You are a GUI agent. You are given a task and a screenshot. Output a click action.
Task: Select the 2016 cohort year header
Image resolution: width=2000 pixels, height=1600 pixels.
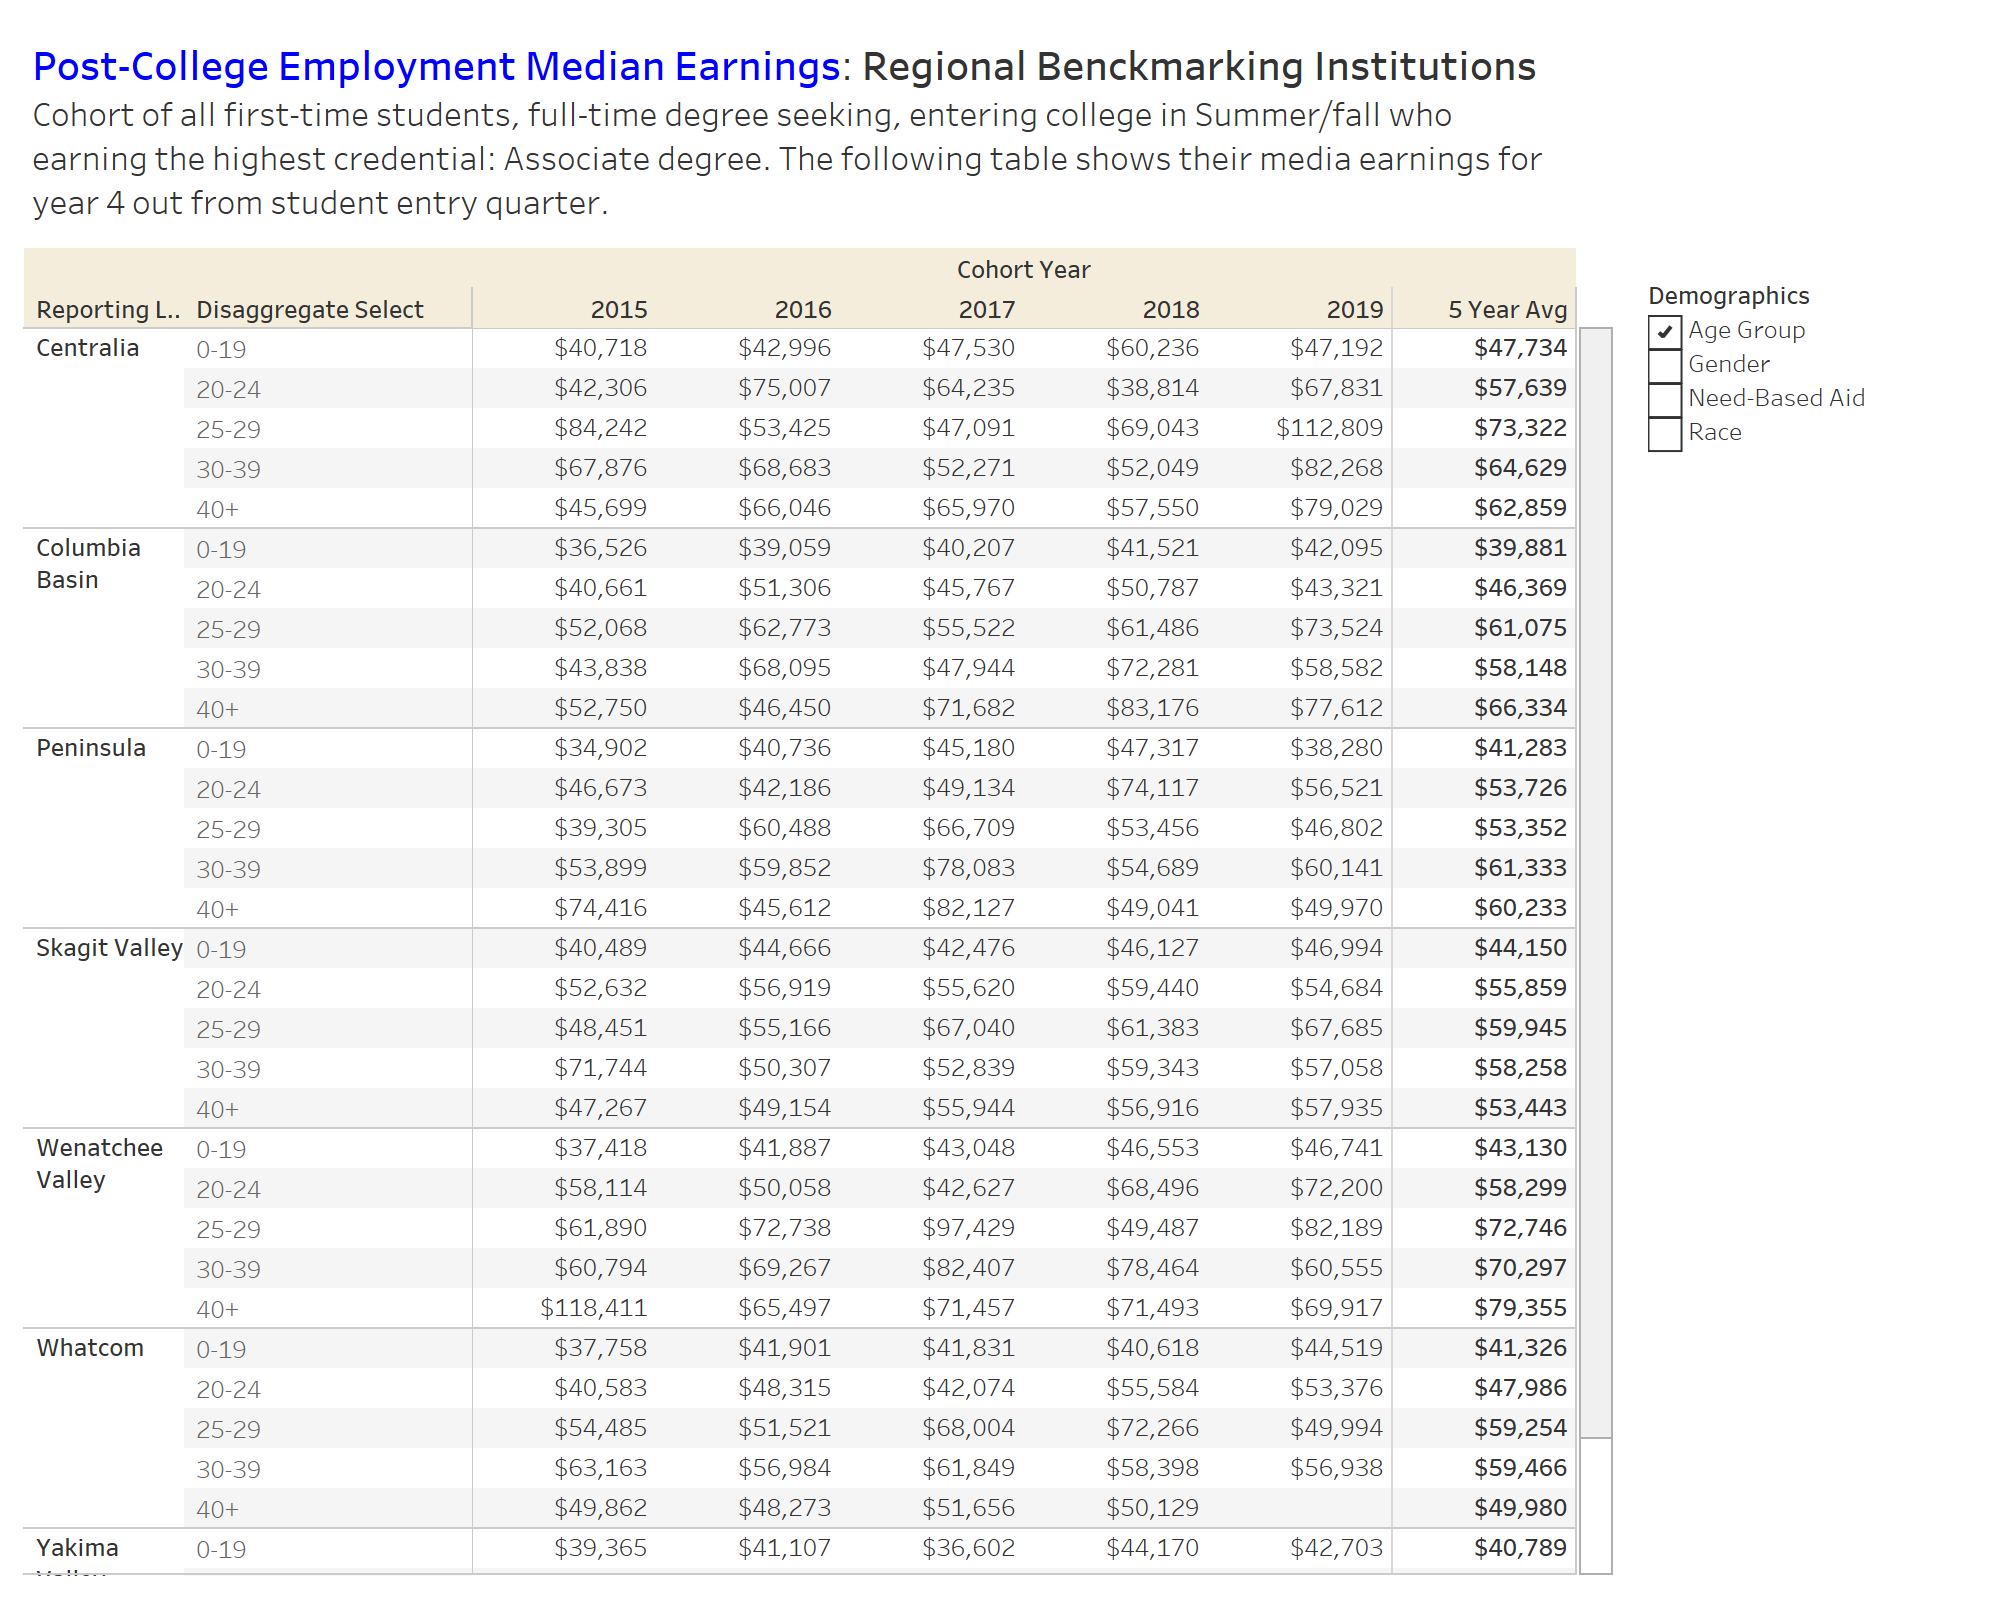[x=803, y=310]
